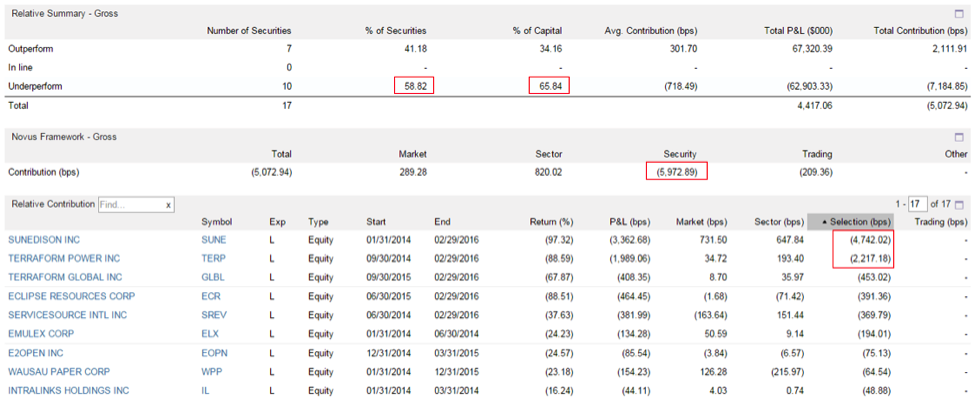Click the SUNE ticker symbol

(x=213, y=239)
